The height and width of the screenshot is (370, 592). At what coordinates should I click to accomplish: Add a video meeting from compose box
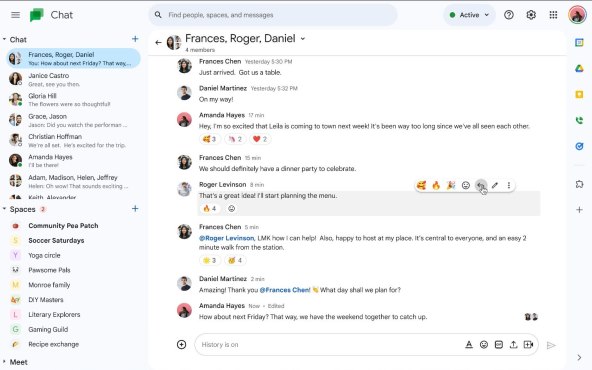tap(528, 345)
